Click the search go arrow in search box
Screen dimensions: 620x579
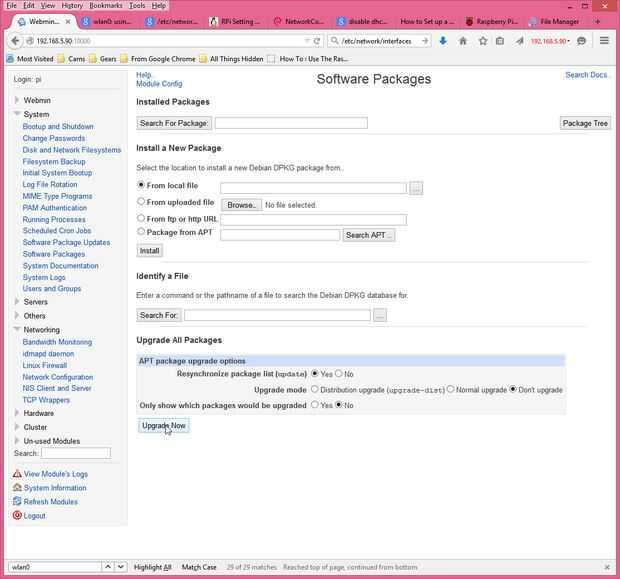[x=425, y=41]
